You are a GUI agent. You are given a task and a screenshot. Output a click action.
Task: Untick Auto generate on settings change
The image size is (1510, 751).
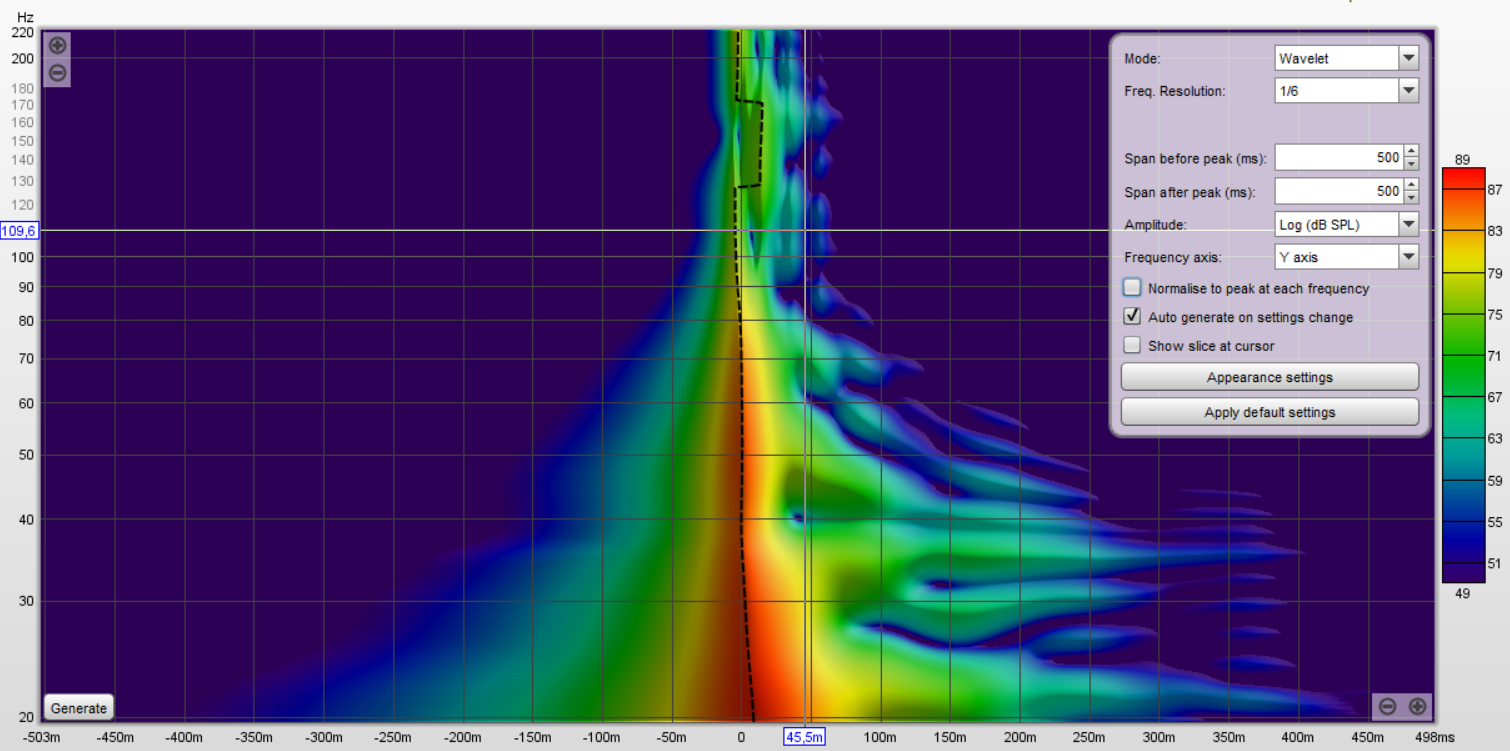(x=1132, y=316)
